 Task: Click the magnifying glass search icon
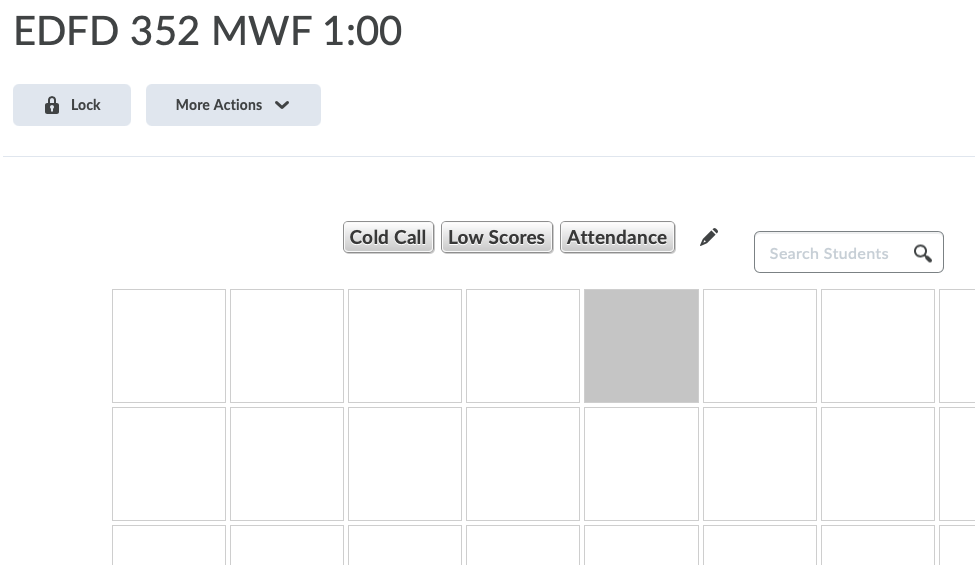pos(923,253)
